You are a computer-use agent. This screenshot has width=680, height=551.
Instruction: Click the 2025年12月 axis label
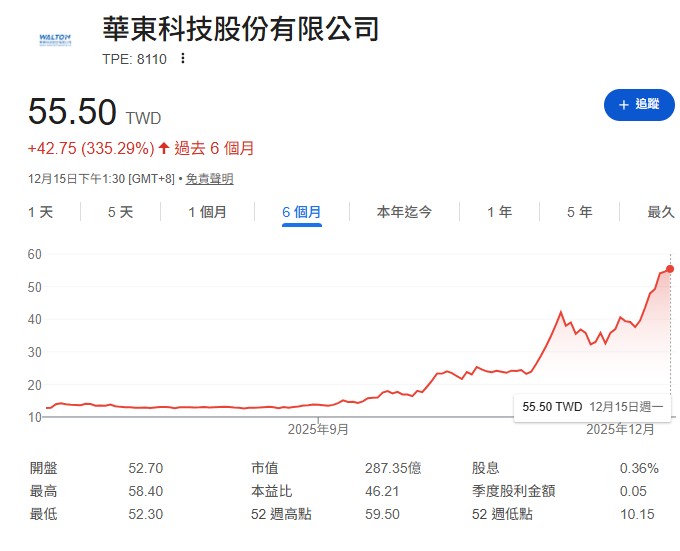point(620,430)
